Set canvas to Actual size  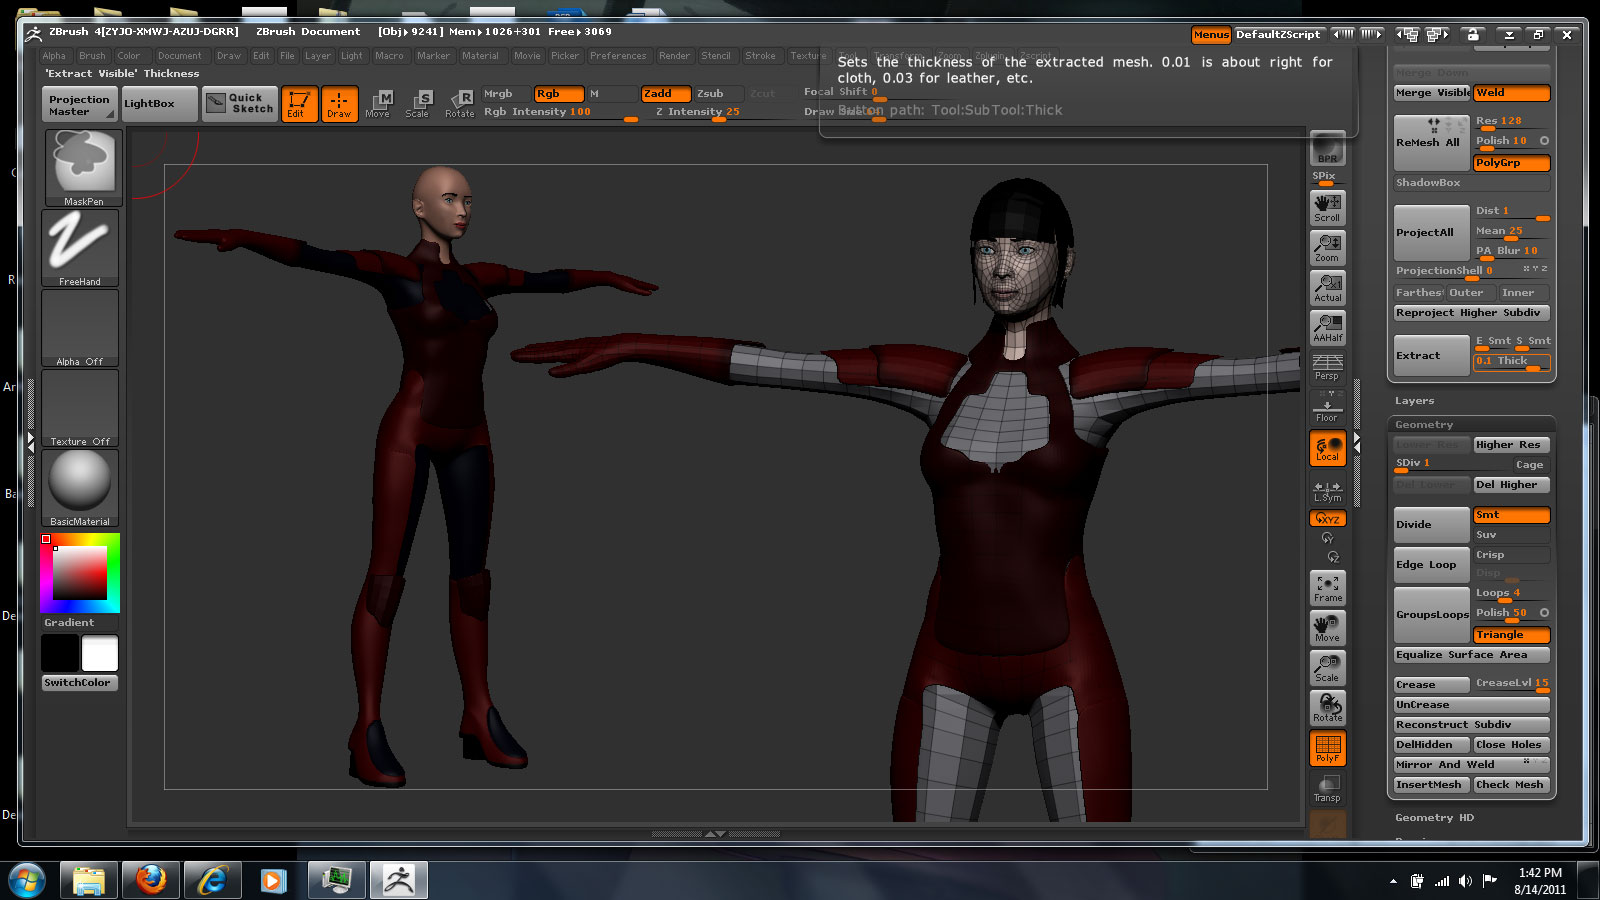[1327, 287]
